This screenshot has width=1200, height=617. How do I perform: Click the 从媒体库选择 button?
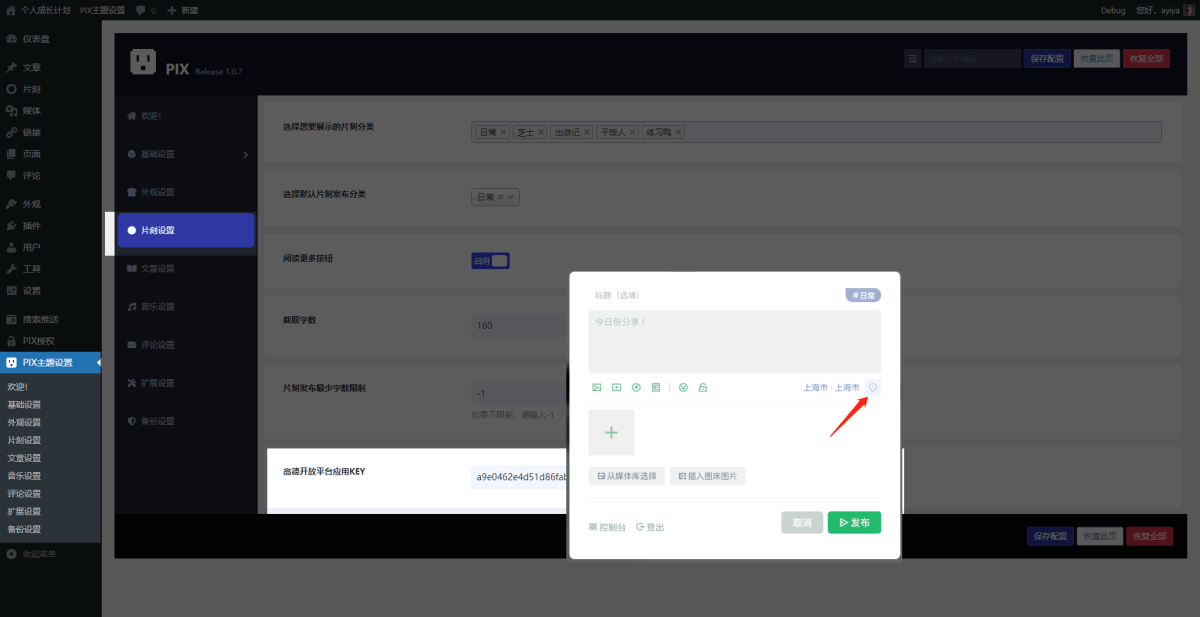click(x=626, y=476)
